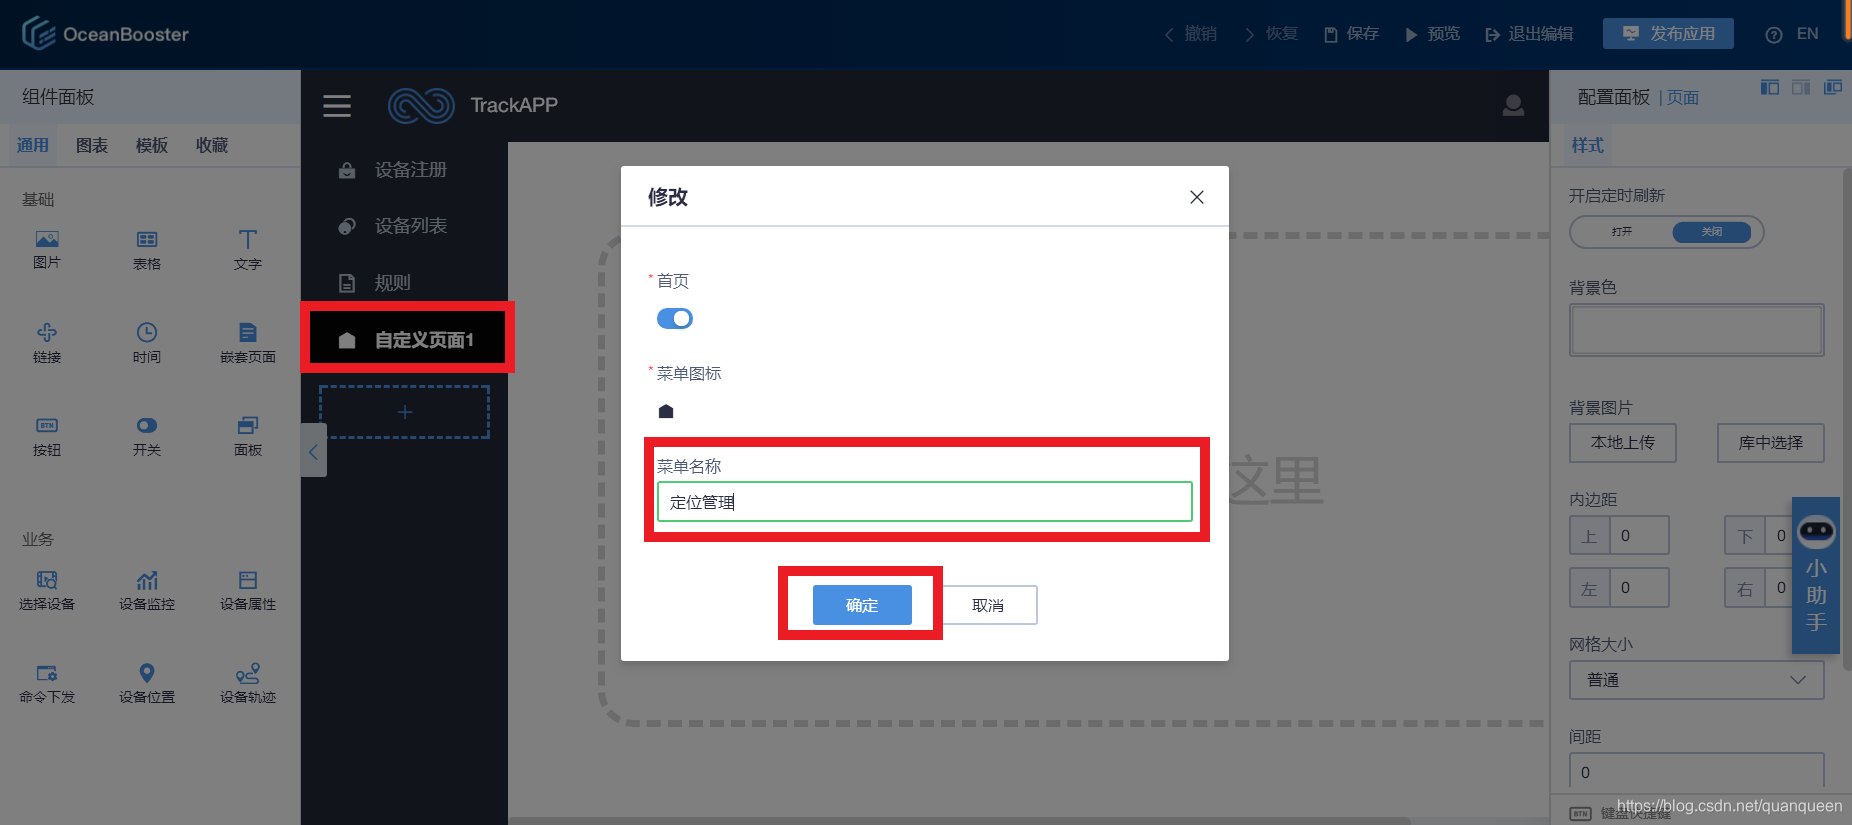This screenshot has width=1852, height=825.
Task: Select the 面板 panel component
Action: pyautogui.click(x=248, y=436)
